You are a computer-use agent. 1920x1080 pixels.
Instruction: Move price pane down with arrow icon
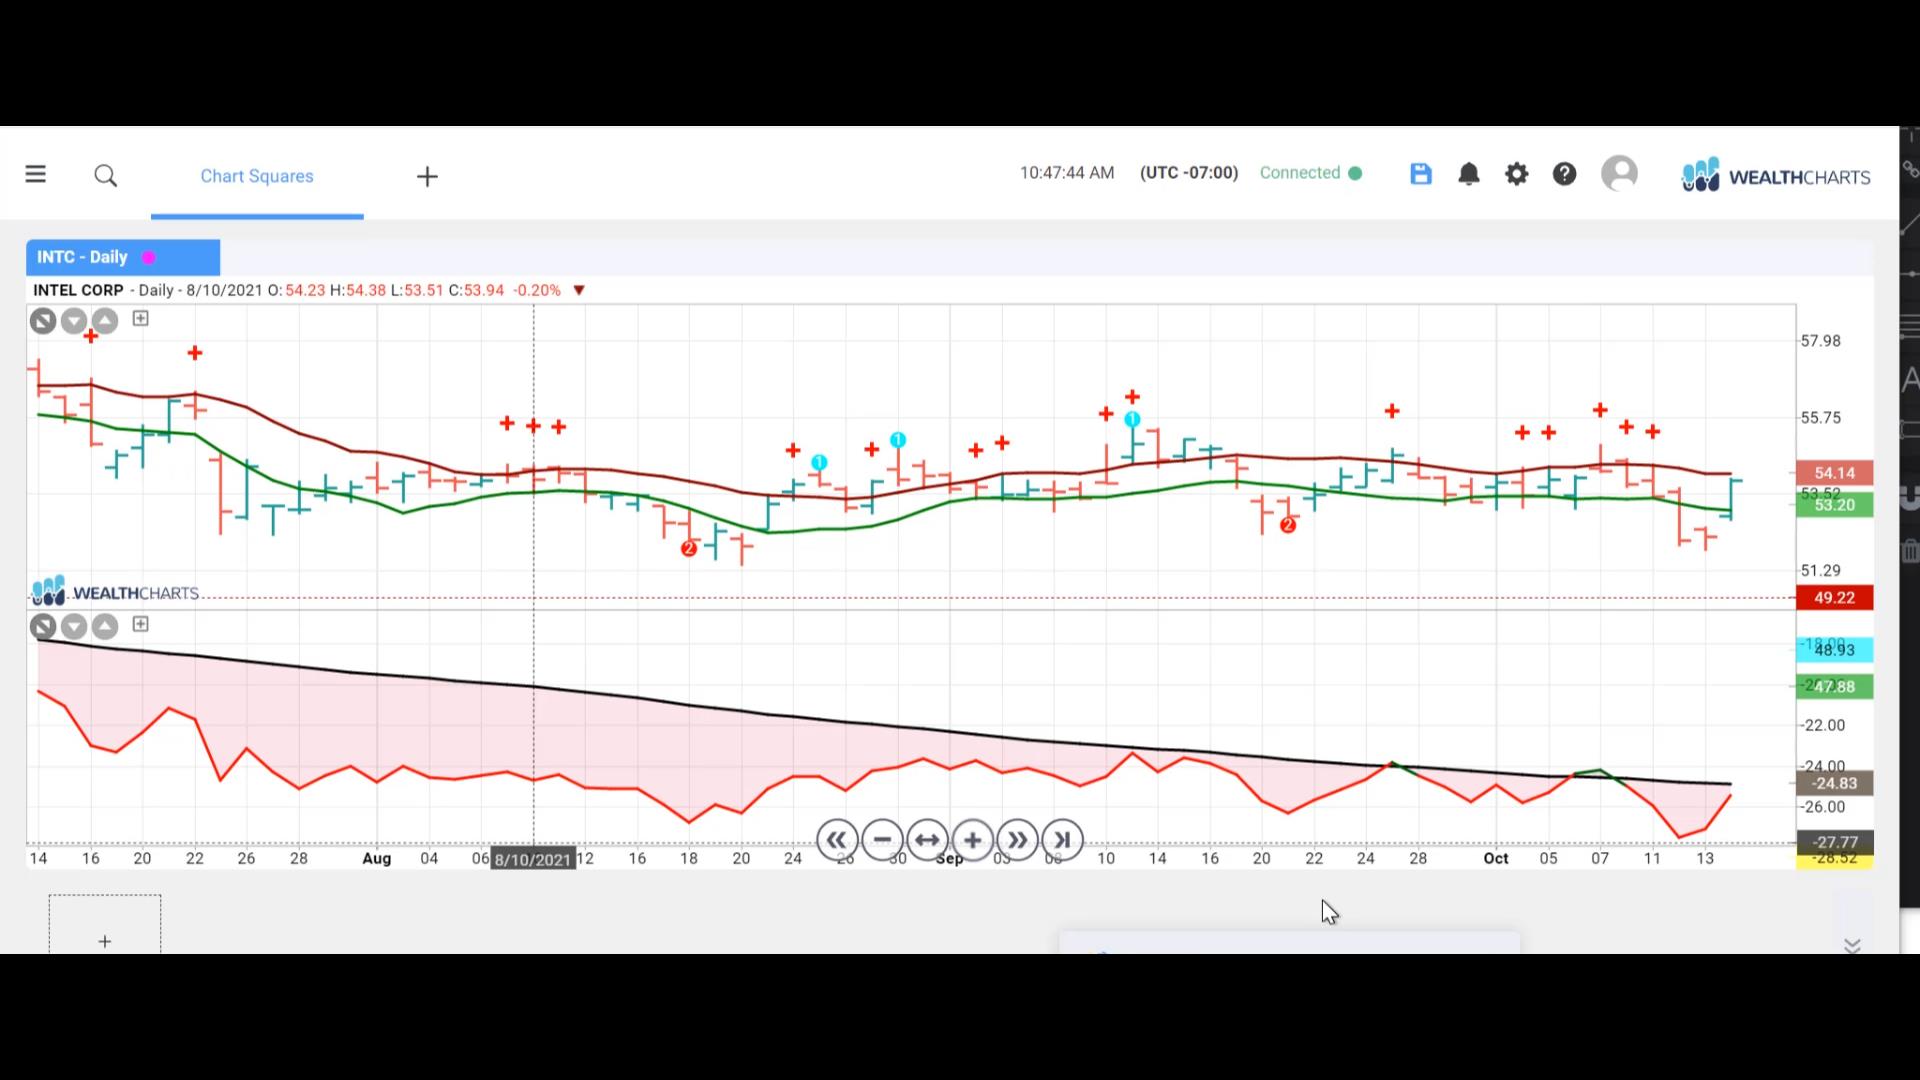[74, 321]
